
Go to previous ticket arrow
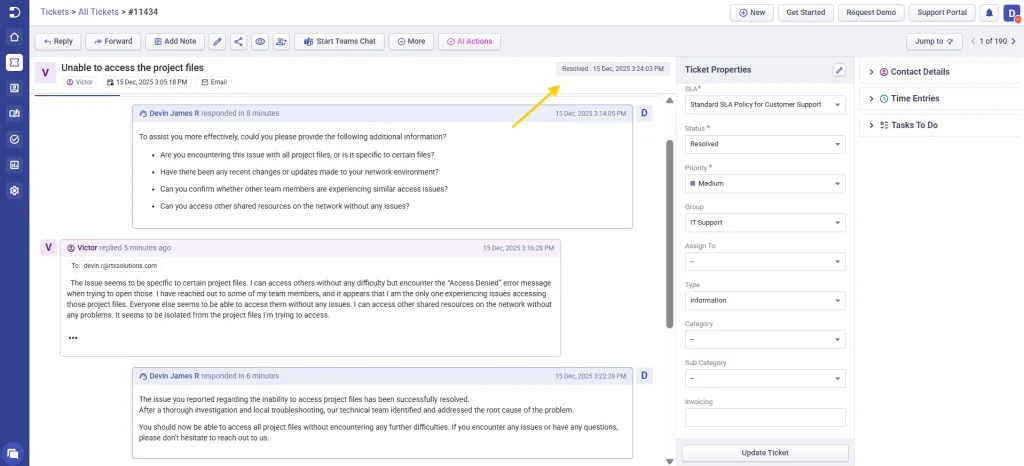973,42
